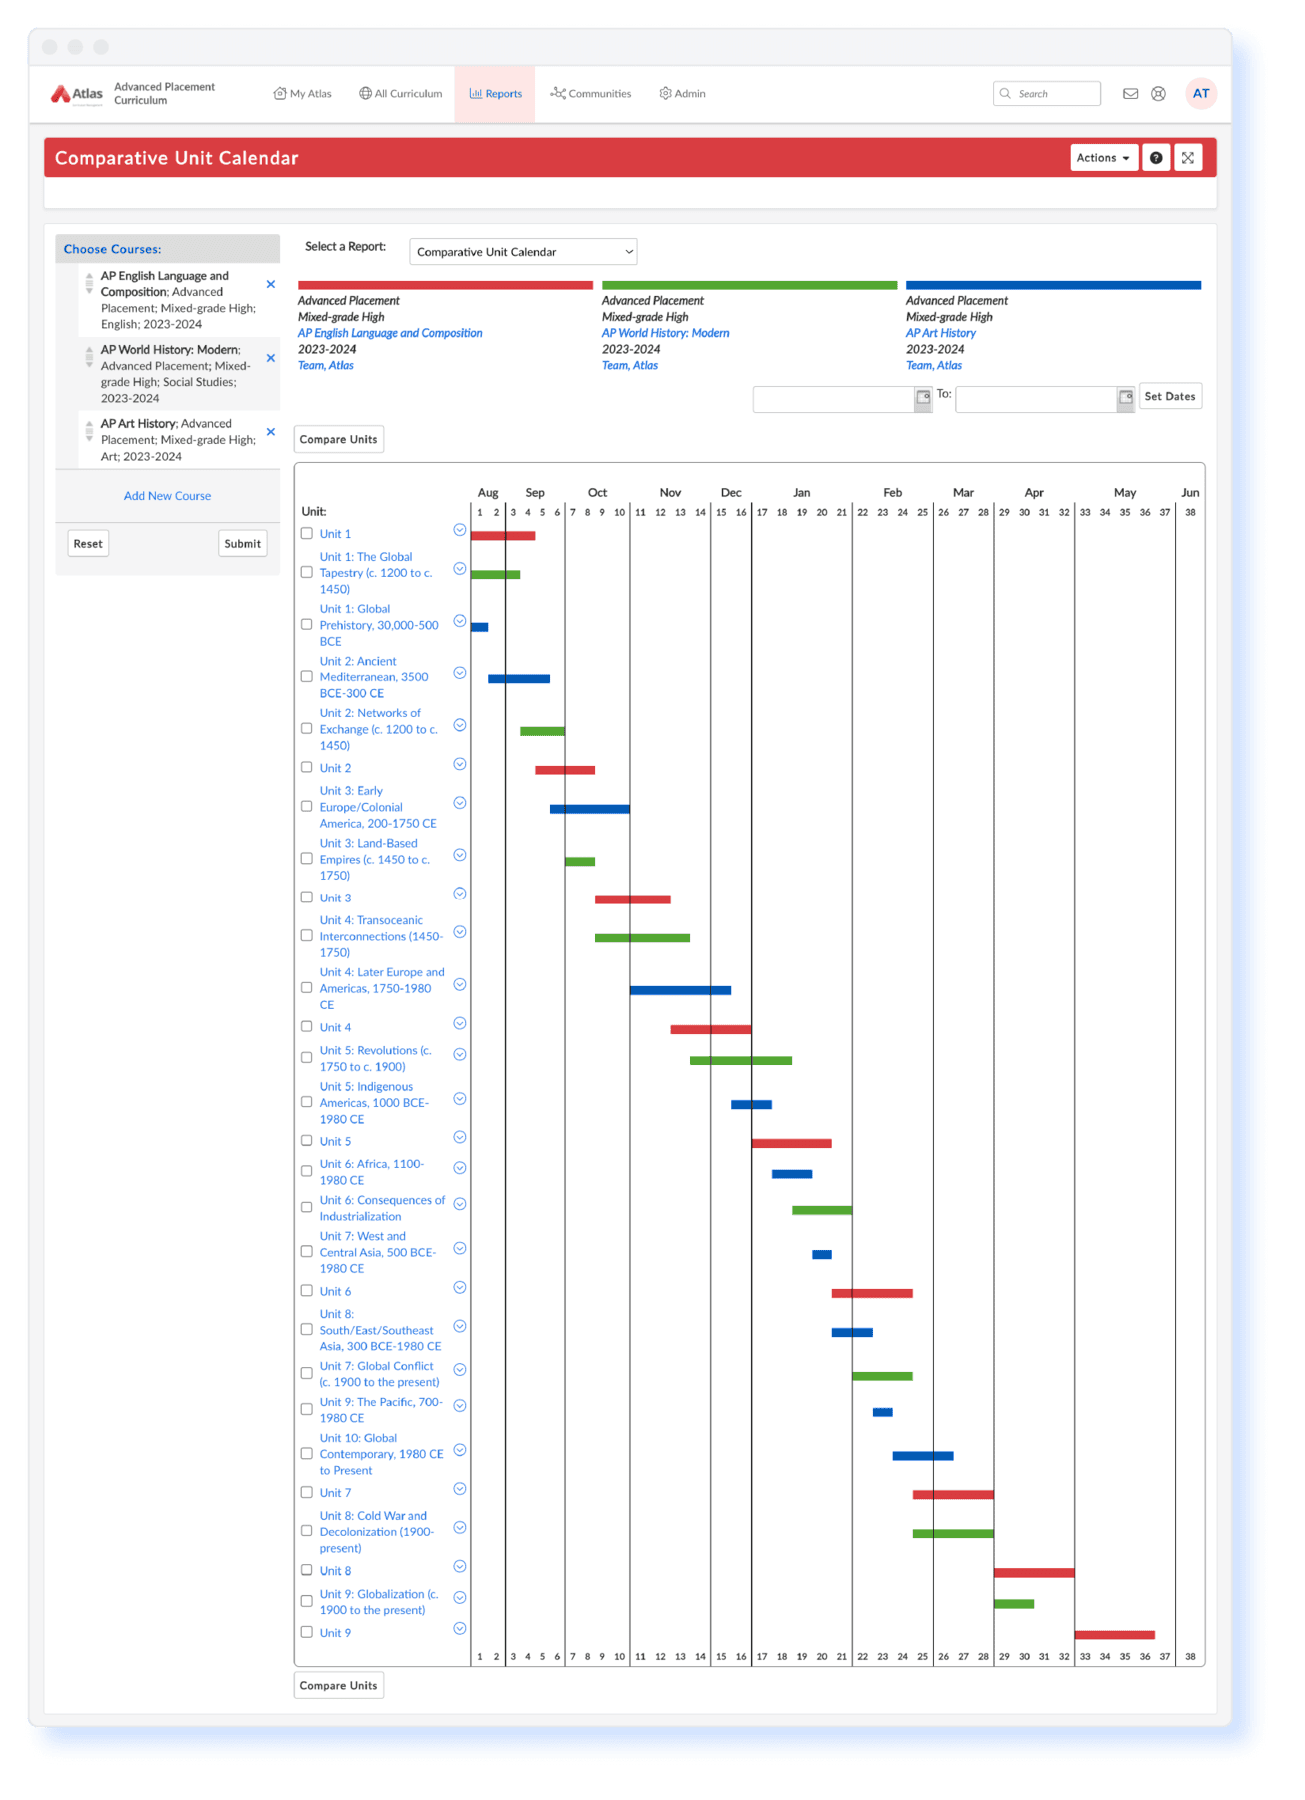
Task: Toggle fullscreen with the expand icon
Action: [x=1188, y=158]
